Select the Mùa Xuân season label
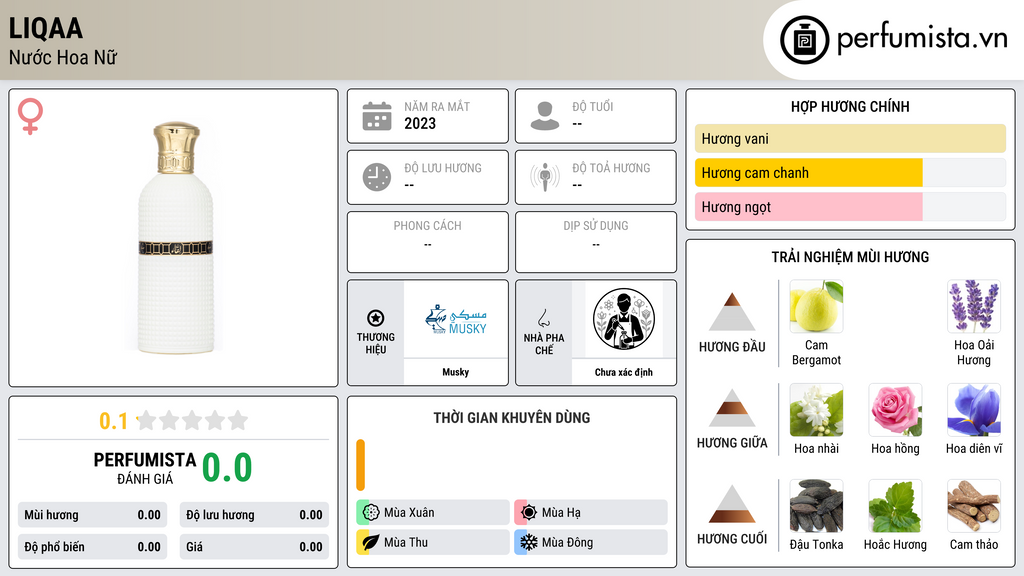Image resolution: width=1024 pixels, height=576 pixels. (x=409, y=513)
